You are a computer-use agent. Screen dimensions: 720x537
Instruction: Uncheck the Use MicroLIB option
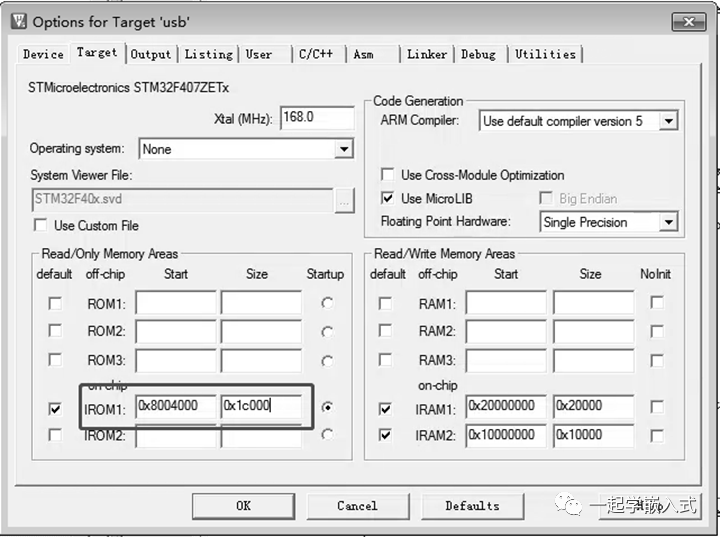388,198
